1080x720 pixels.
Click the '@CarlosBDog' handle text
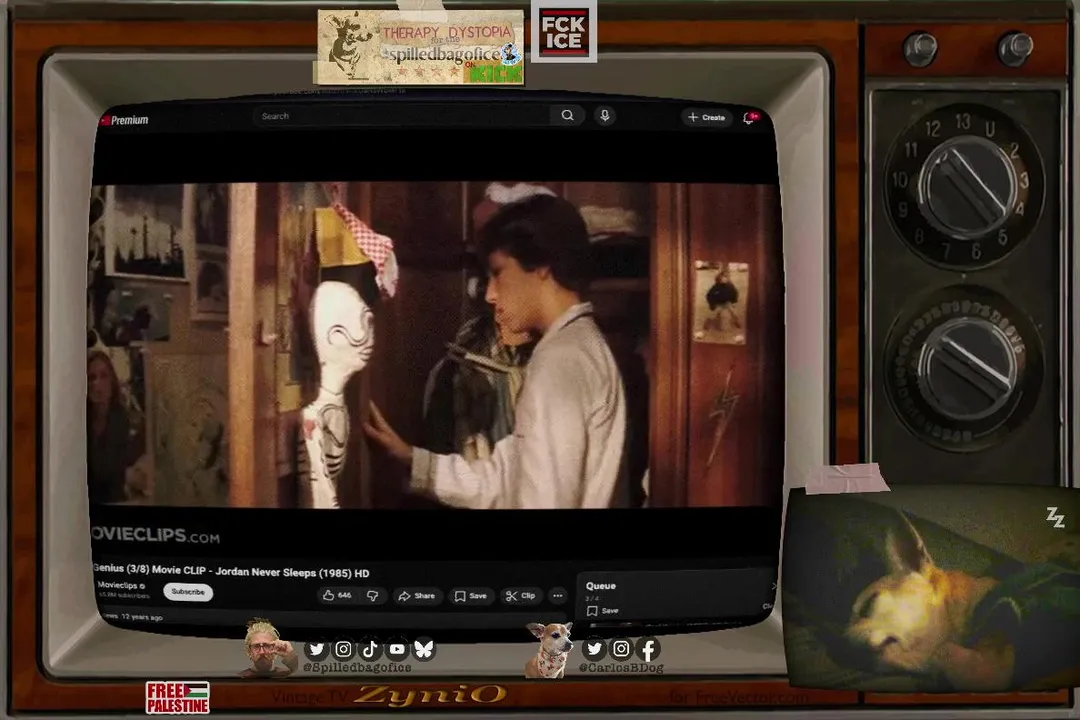(x=621, y=668)
